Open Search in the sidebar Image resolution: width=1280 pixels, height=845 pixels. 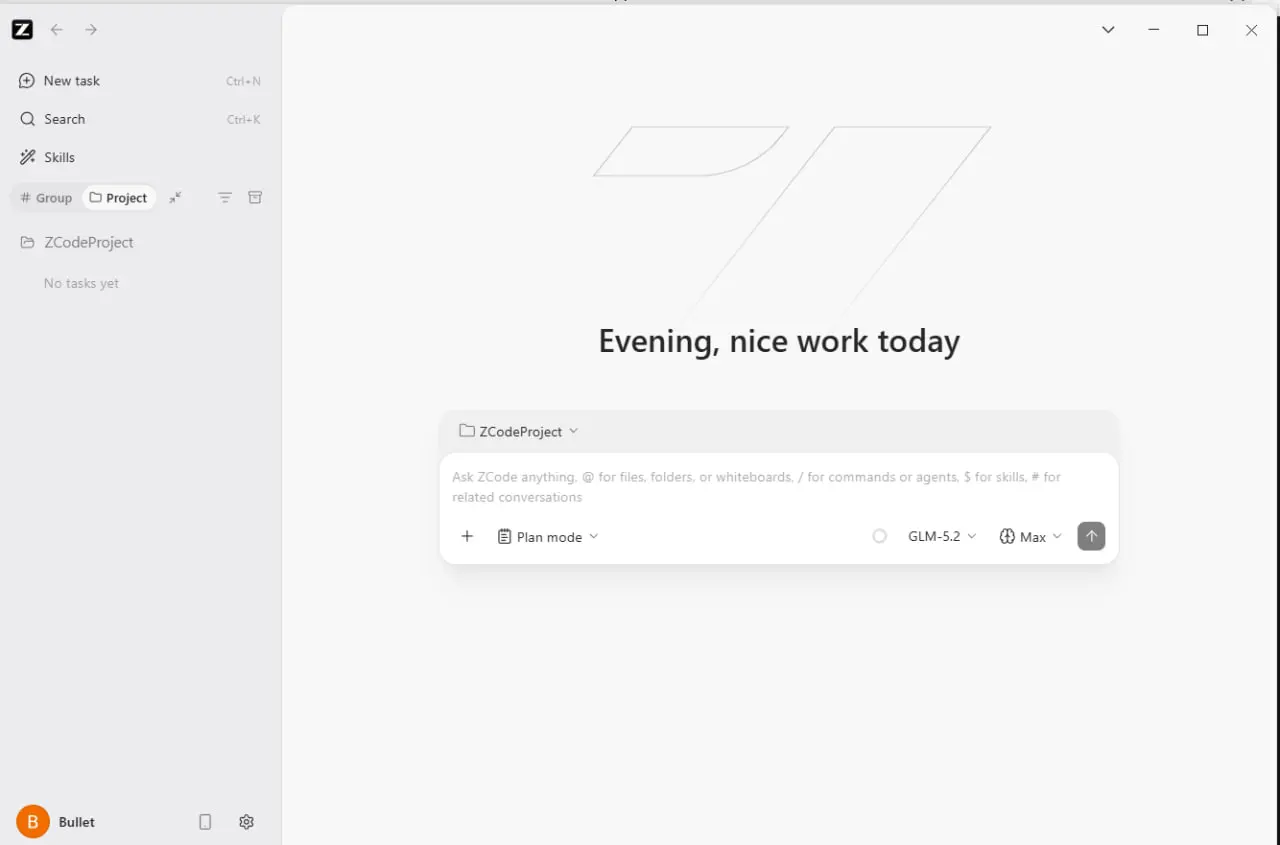[x=140, y=119]
